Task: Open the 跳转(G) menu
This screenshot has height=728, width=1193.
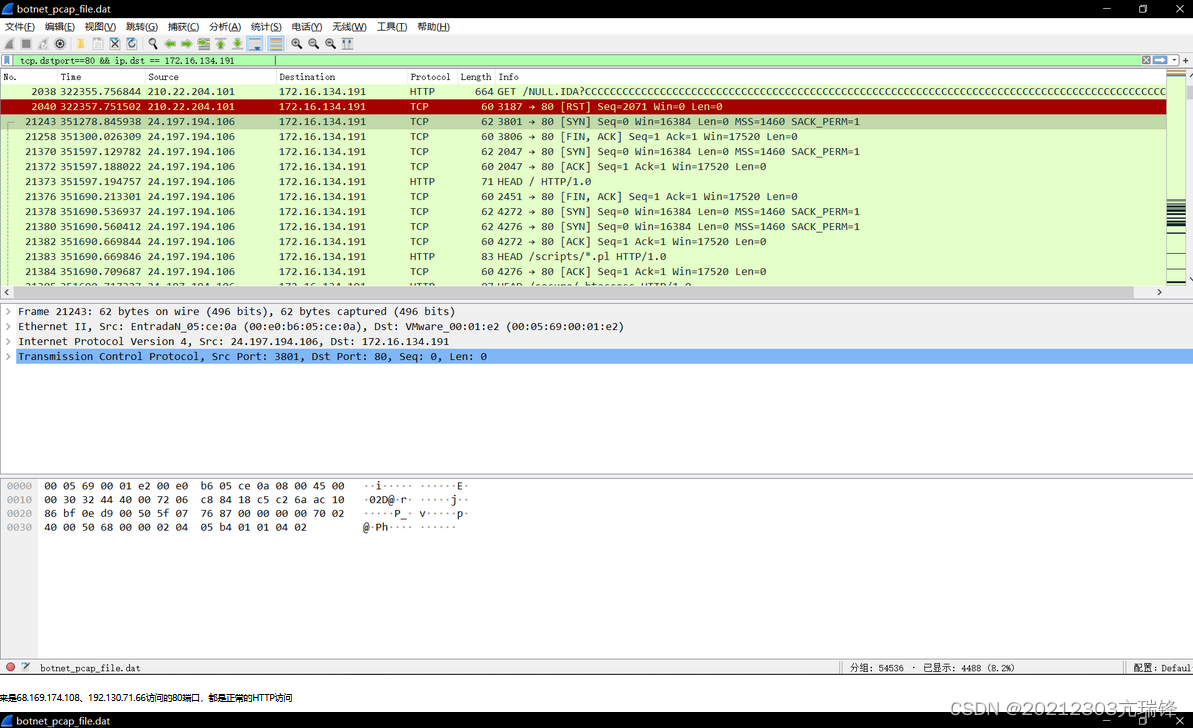Action: pos(142,27)
